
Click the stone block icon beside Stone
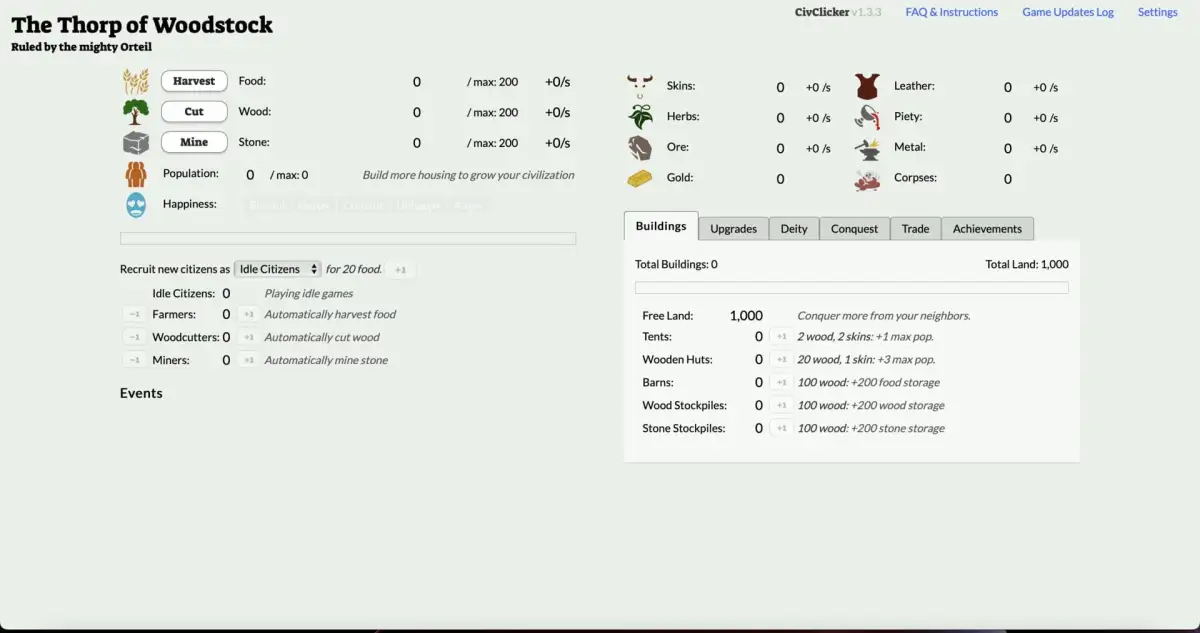point(135,143)
